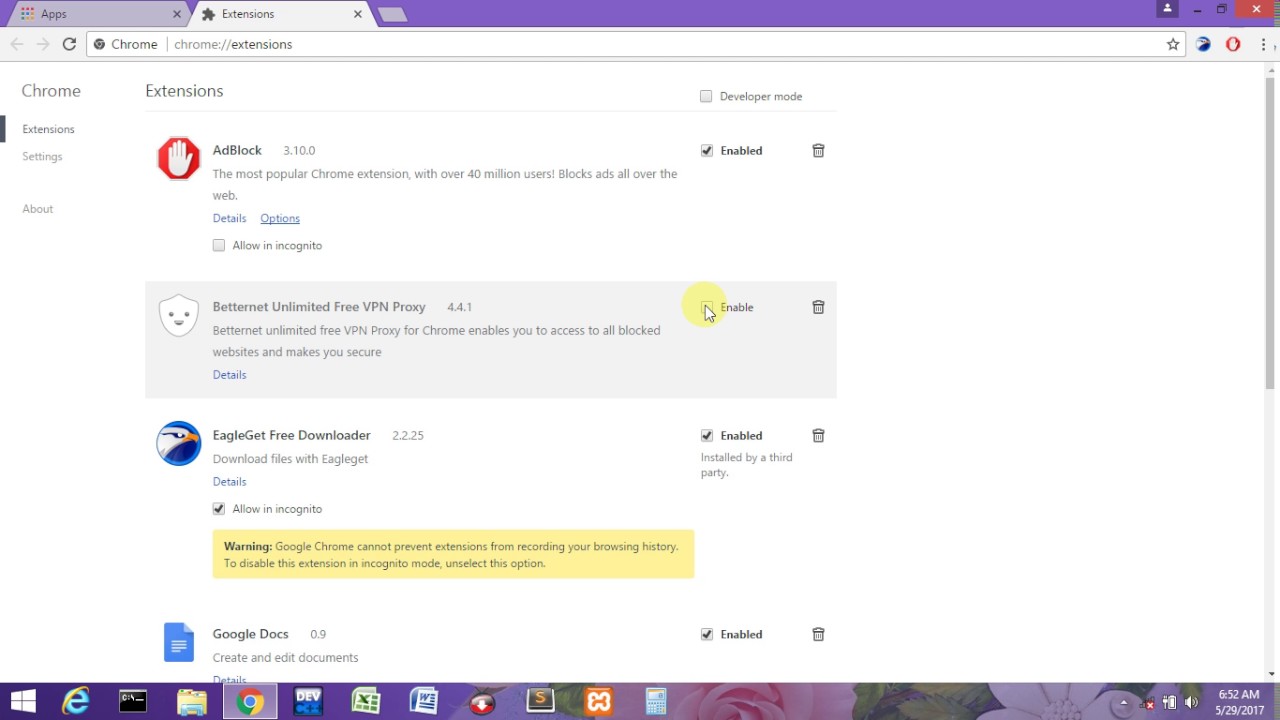Open Excel from the taskbar
The width and height of the screenshot is (1280, 720).
point(366,701)
